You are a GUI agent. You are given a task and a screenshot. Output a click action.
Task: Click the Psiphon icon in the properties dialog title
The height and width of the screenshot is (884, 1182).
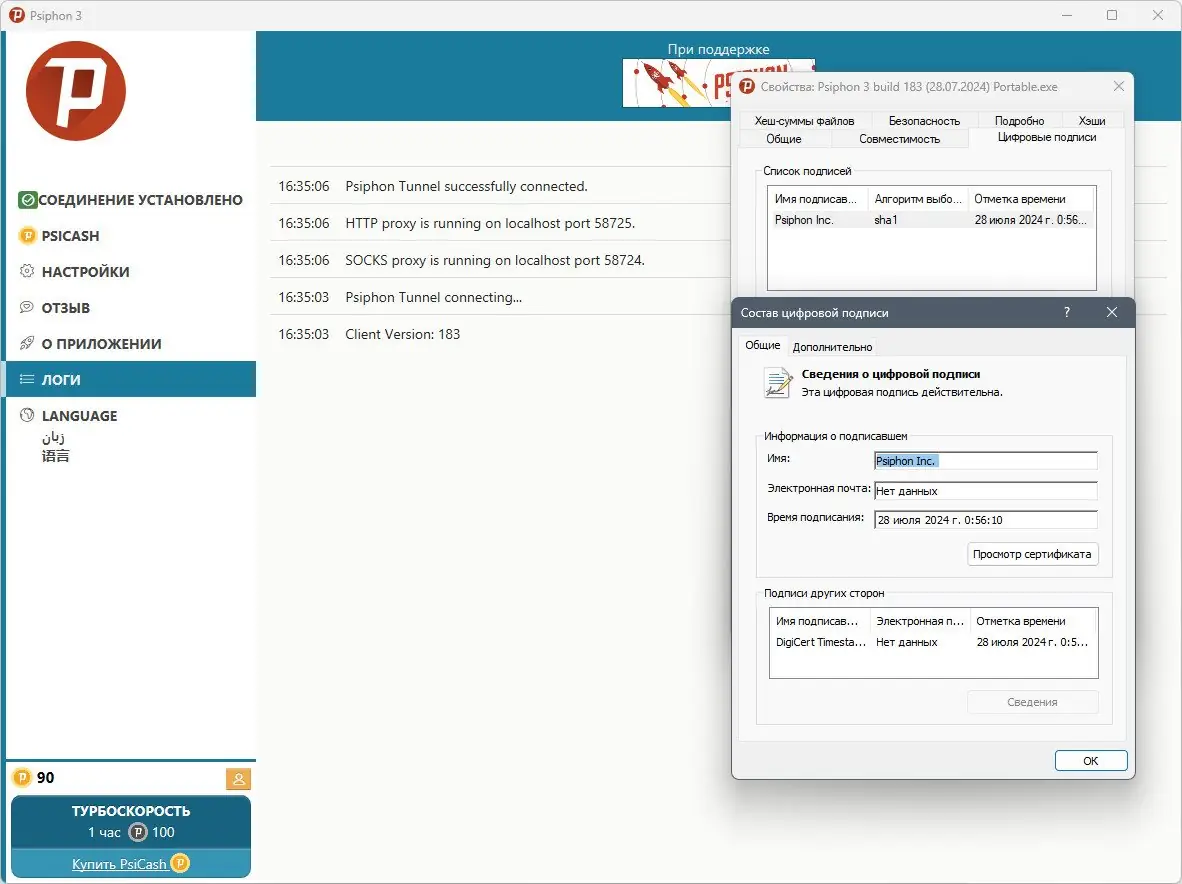coord(747,87)
